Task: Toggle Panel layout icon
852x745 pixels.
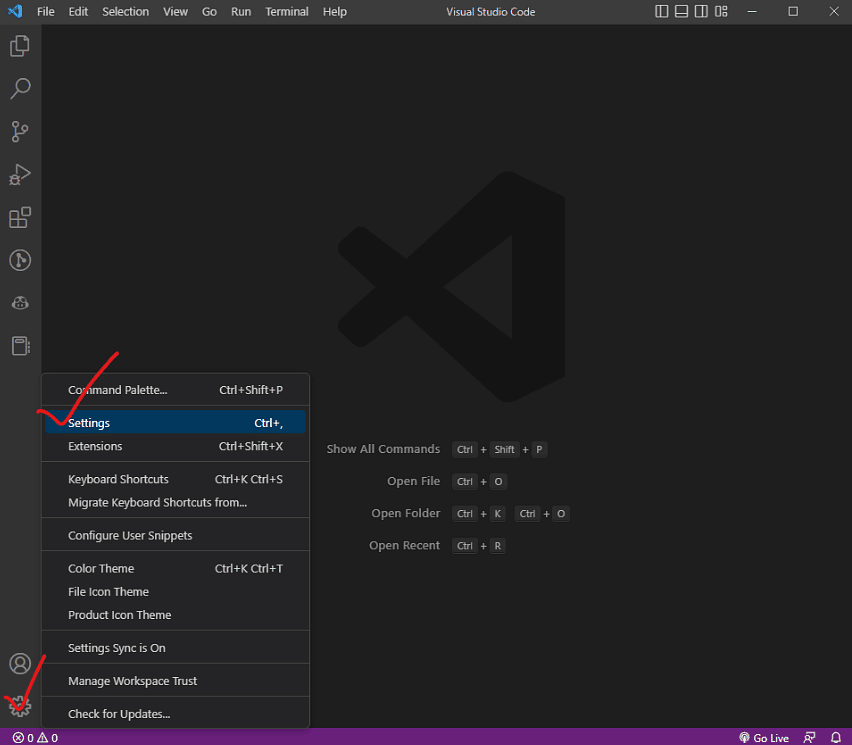Action: [681, 11]
